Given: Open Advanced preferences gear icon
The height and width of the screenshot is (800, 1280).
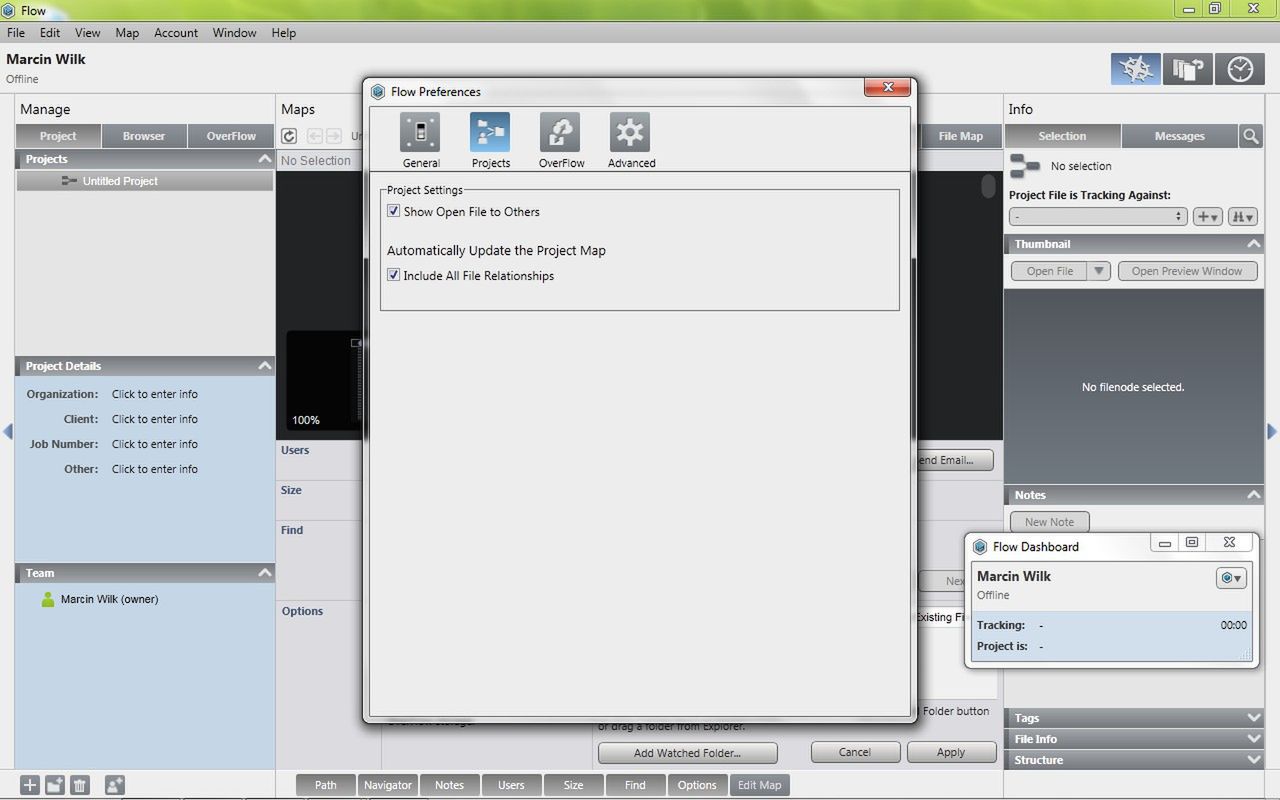Looking at the screenshot, I should 630,132.
